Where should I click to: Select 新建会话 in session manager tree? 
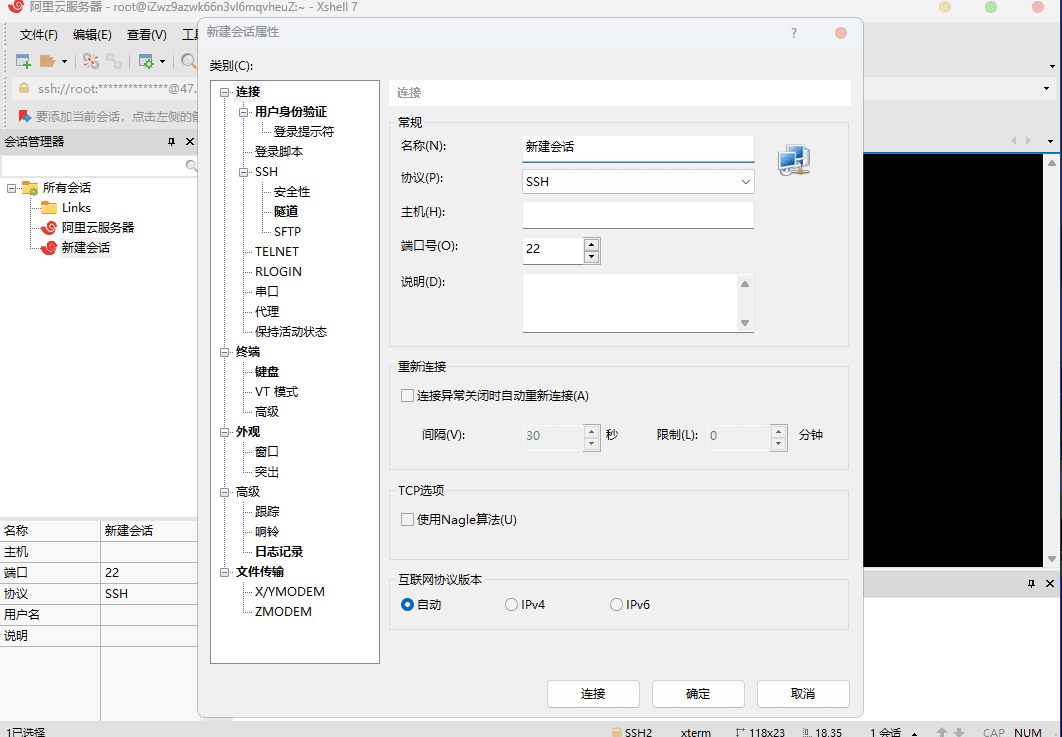pos(85,248)
